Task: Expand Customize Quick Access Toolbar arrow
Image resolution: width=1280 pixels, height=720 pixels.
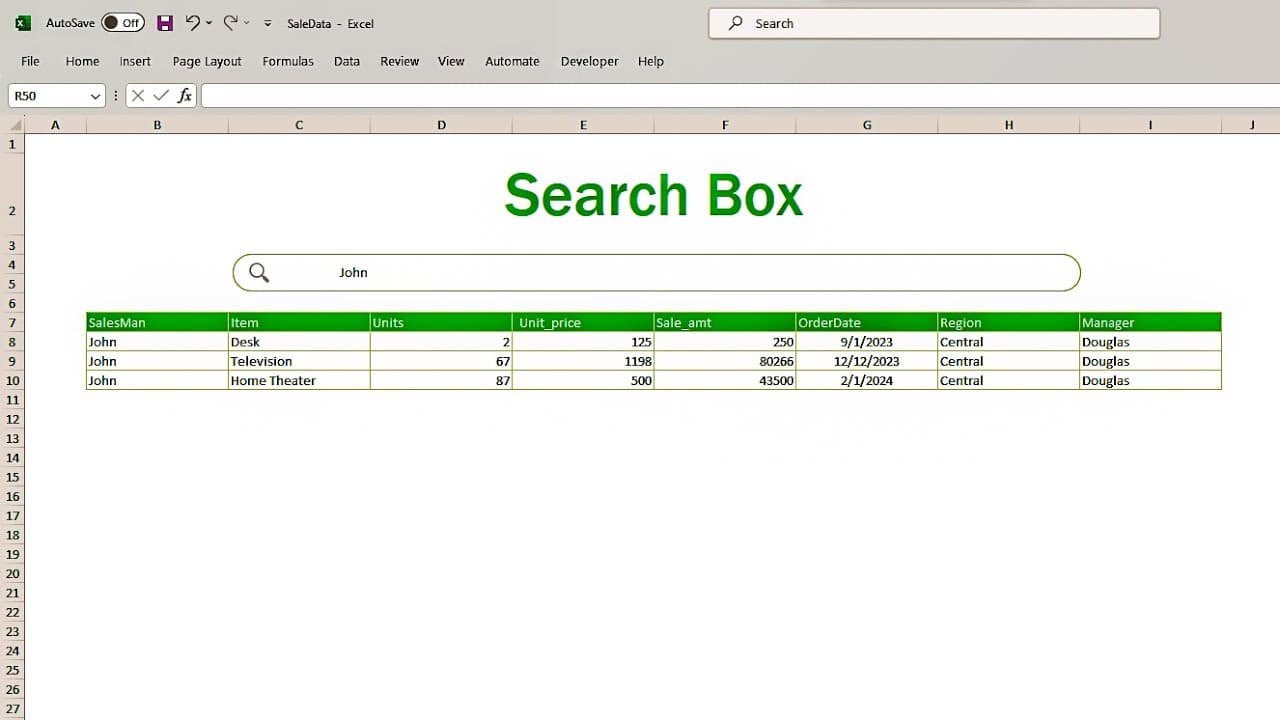Action: (x=267, y=23)
